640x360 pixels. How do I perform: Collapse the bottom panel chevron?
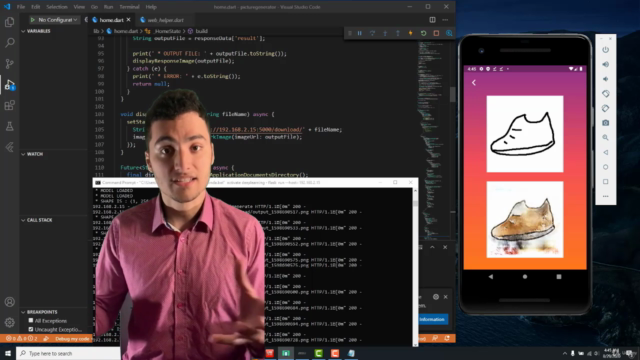pos(432,247)
